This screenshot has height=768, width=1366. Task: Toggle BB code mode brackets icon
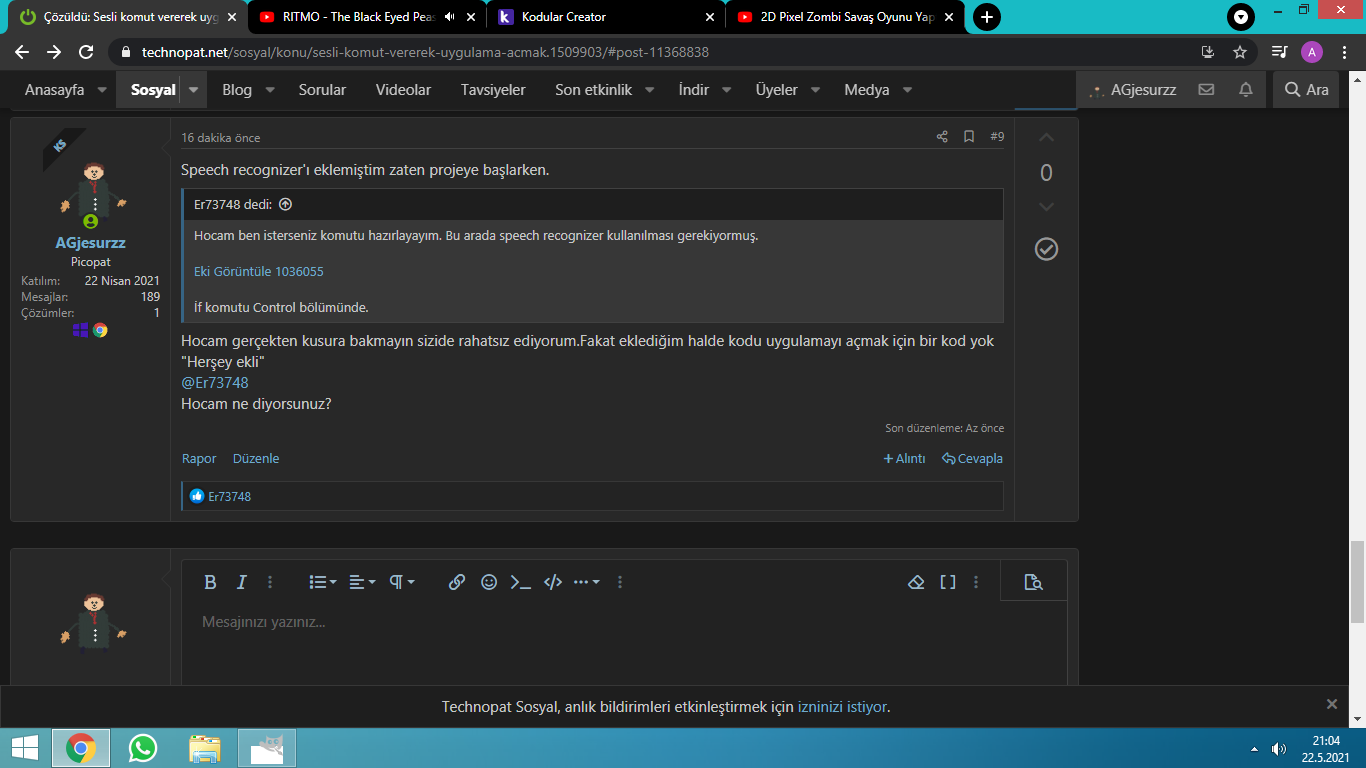click(x=948, y=582)
